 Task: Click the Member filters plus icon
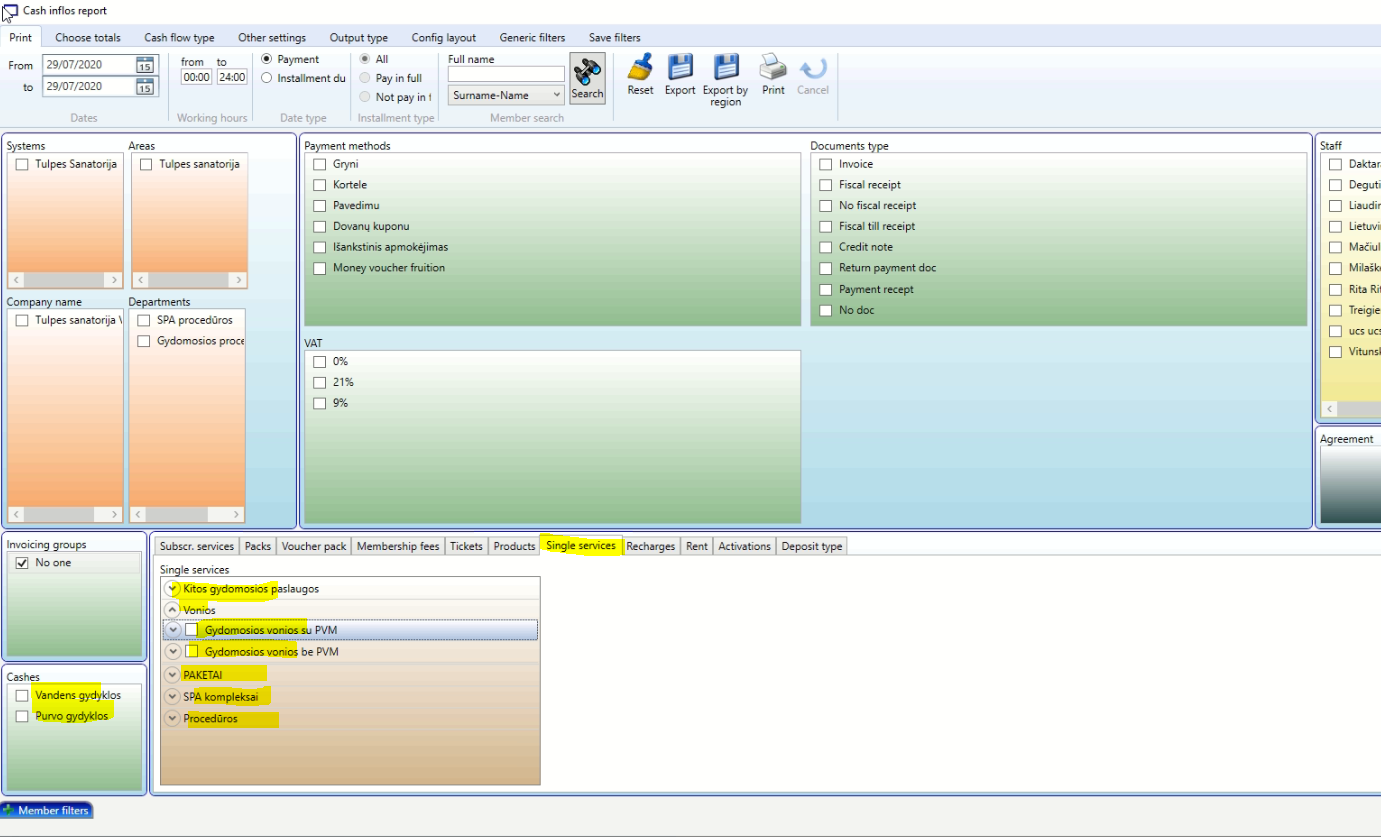pos(8,811)
